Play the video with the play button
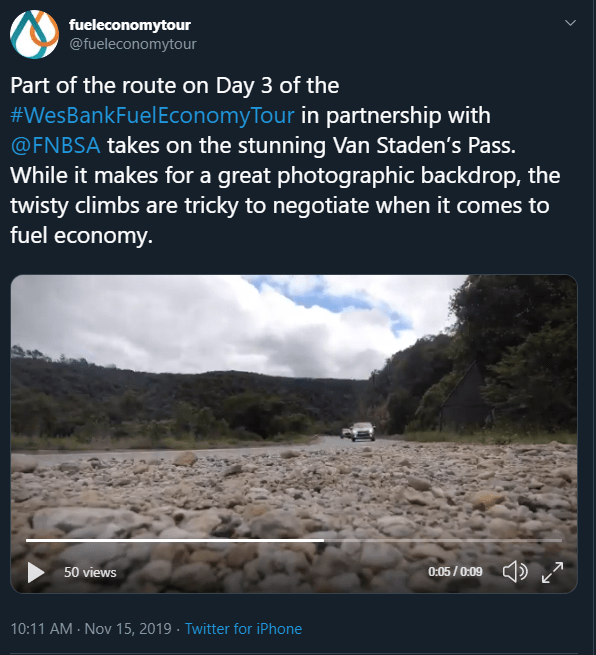This screenshot has height=655, width=596. 36,572
